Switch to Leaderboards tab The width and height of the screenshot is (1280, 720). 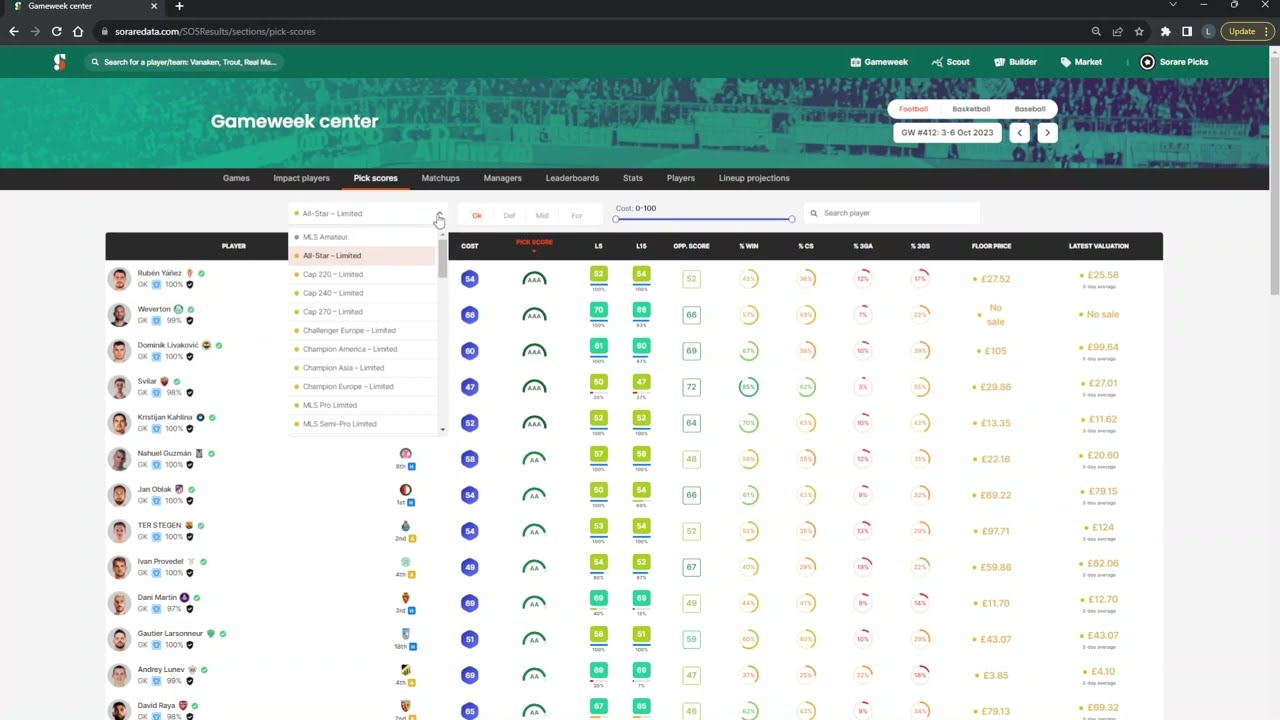(572, 178)
